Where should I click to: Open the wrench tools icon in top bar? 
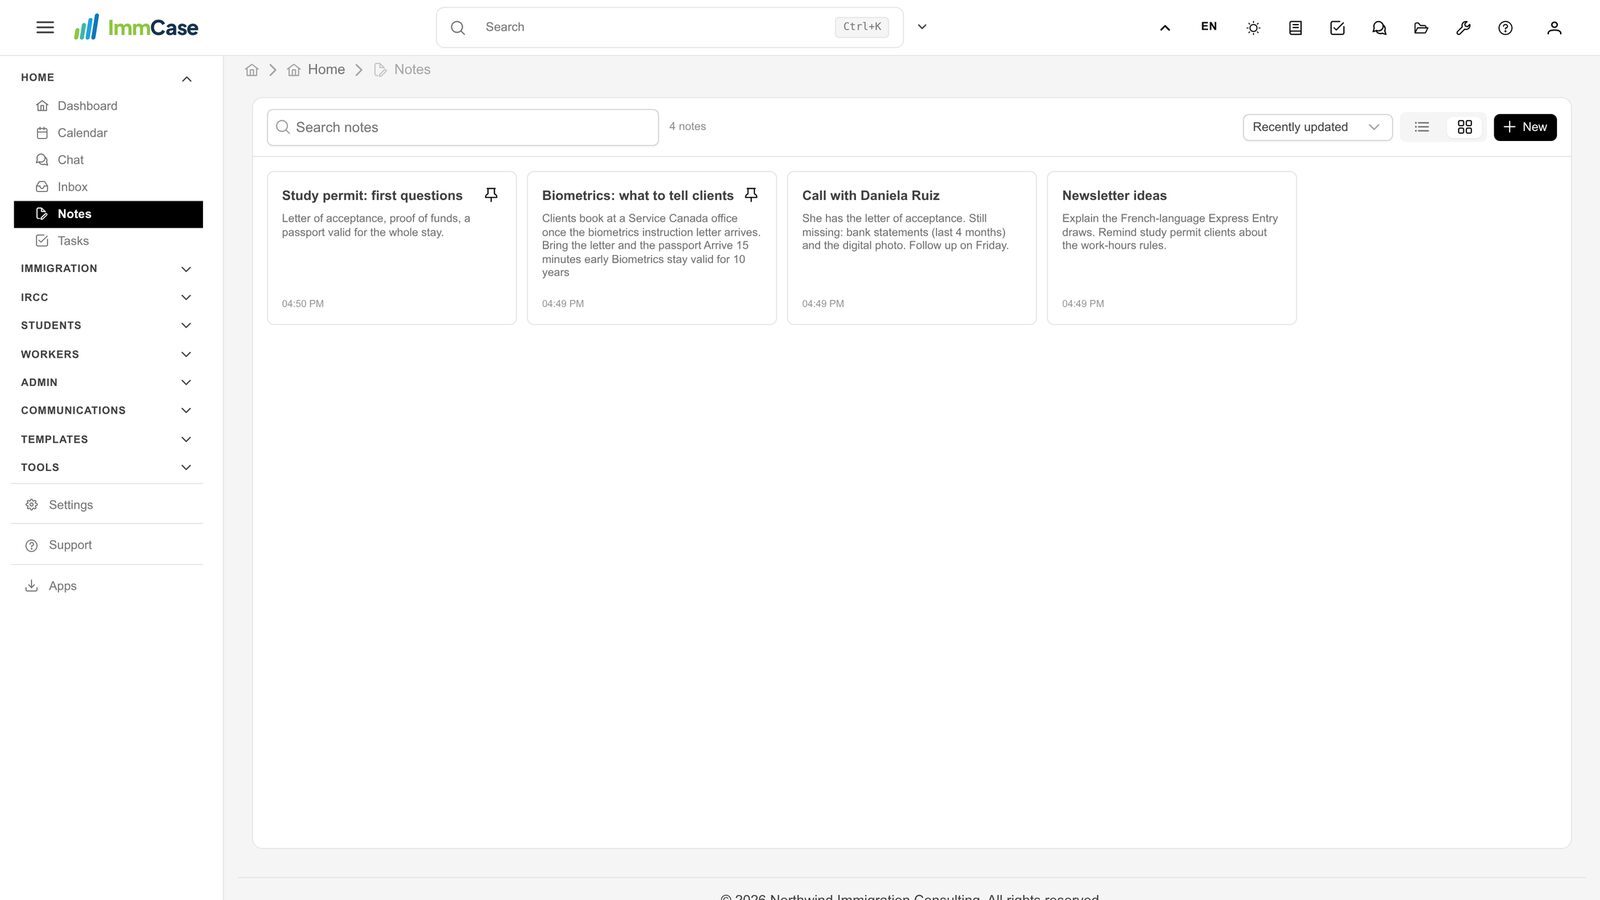click(1463, 28)
